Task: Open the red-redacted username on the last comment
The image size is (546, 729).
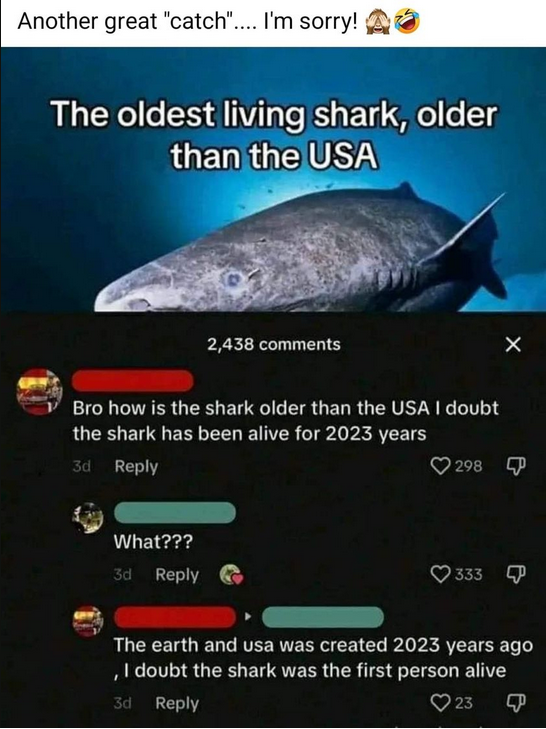Action: [x=175, y=617]
